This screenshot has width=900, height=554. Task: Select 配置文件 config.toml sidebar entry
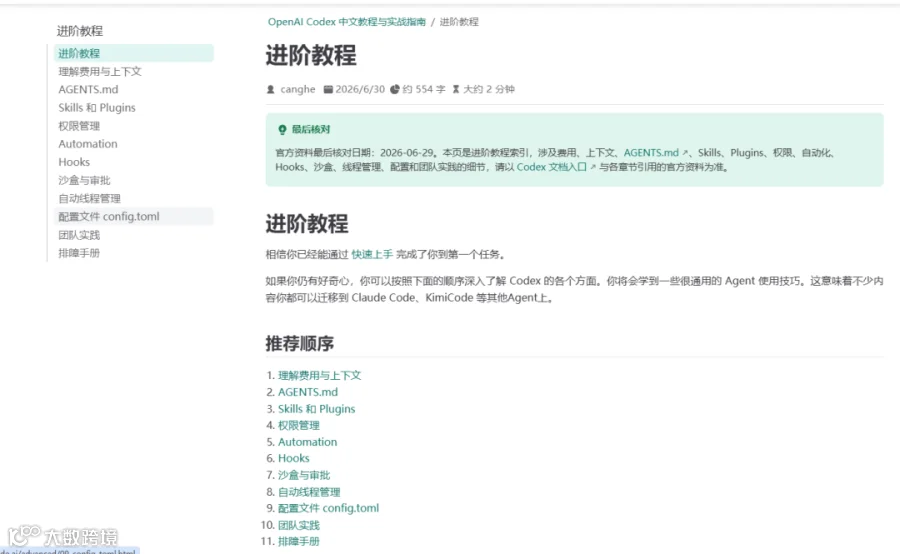tap(134, 216)
